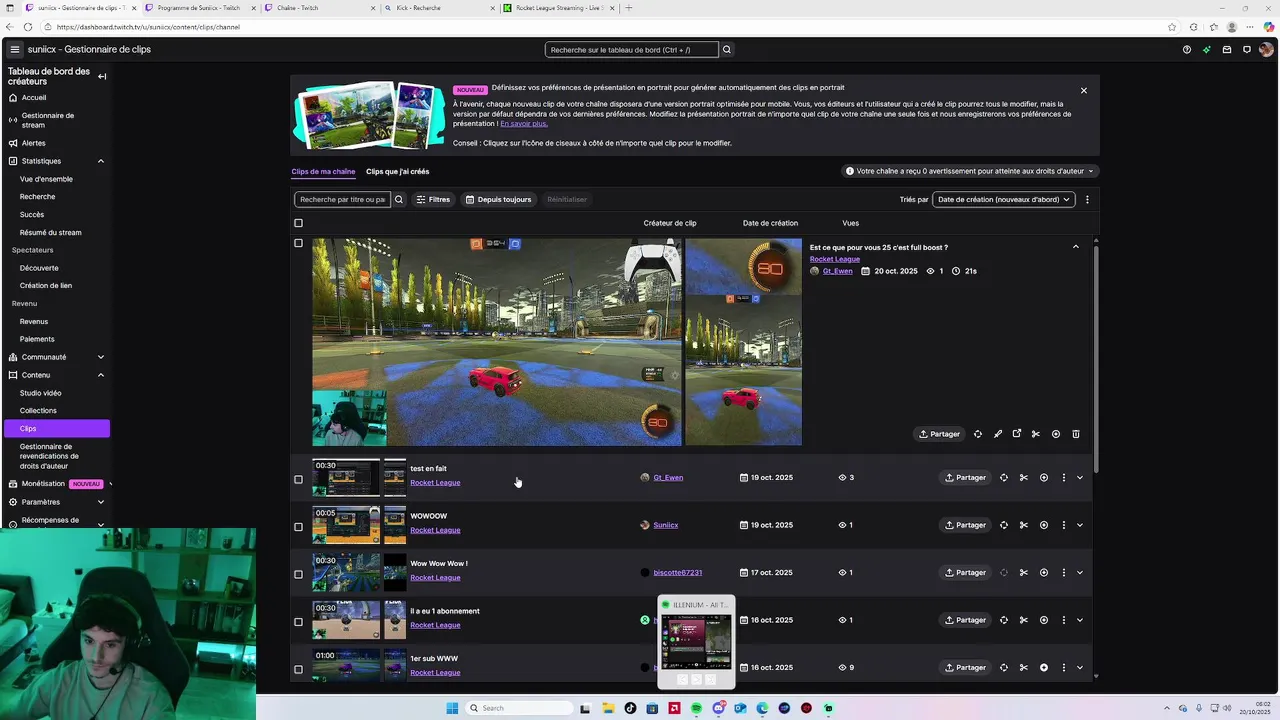The image size is (1280, 720).
Task: Open three-dot menu on 'Il a eu 1 abonnement' row
Action: pos(1064,620)
